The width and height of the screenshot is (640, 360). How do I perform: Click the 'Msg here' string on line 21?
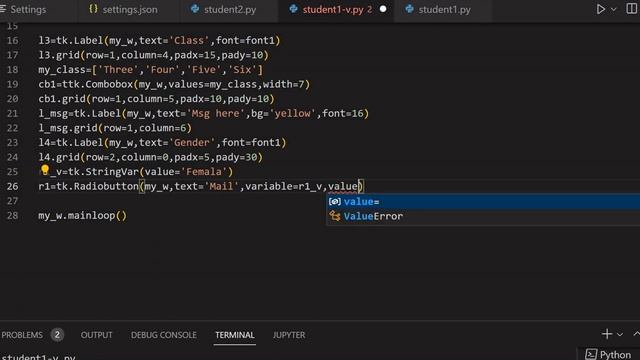(216, 113)
